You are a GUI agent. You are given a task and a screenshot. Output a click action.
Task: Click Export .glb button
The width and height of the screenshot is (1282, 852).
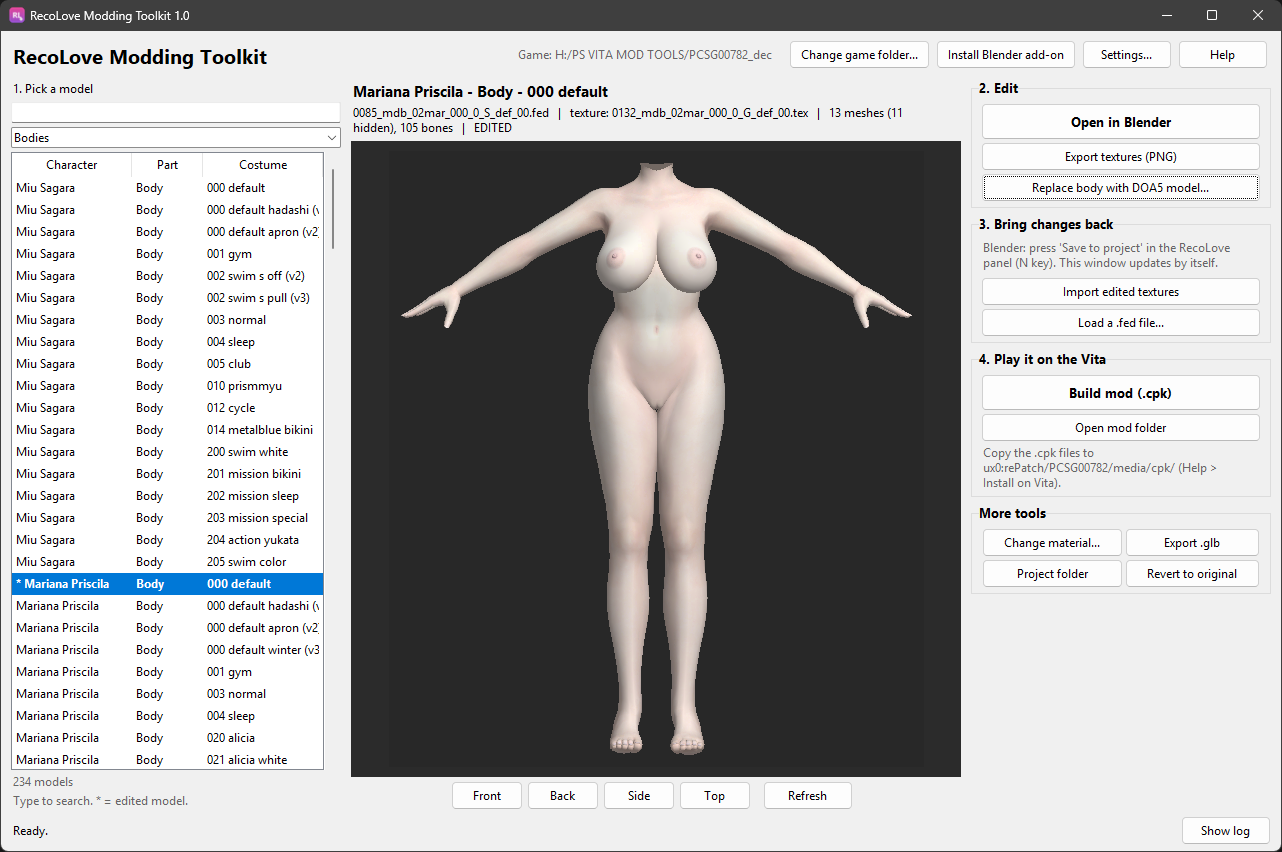click(1192, 543)
